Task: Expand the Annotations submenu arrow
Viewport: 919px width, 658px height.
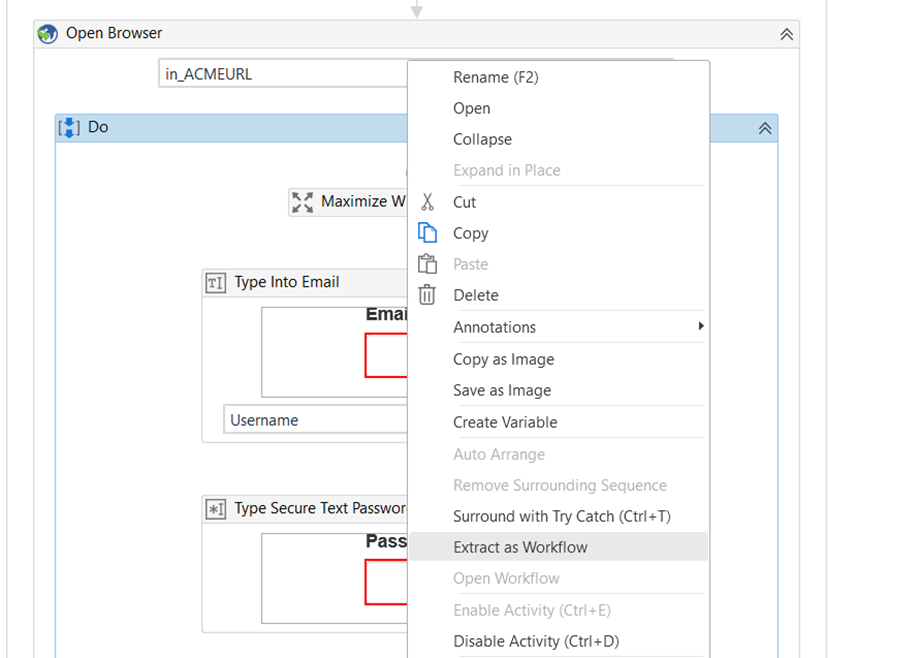Action: [x=701, y=326]
